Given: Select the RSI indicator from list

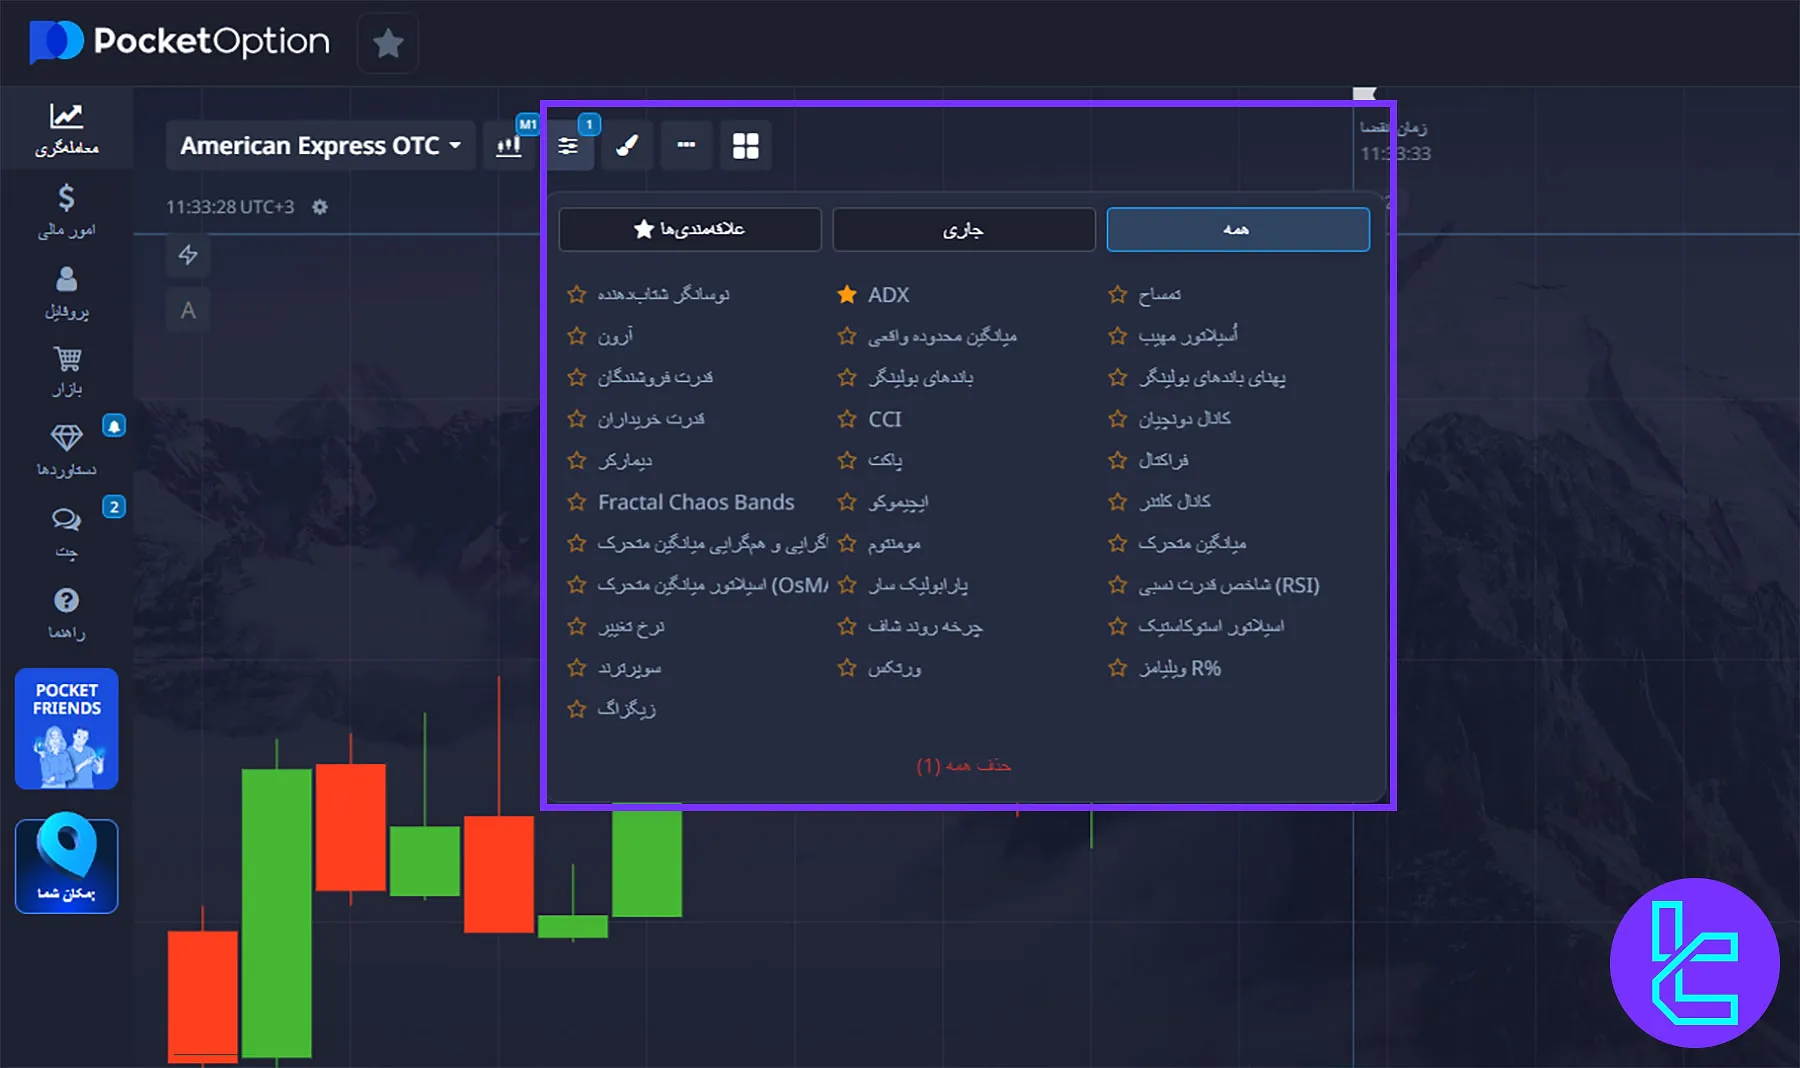Looking at the screenshot, I should (x=1229, y=585).
